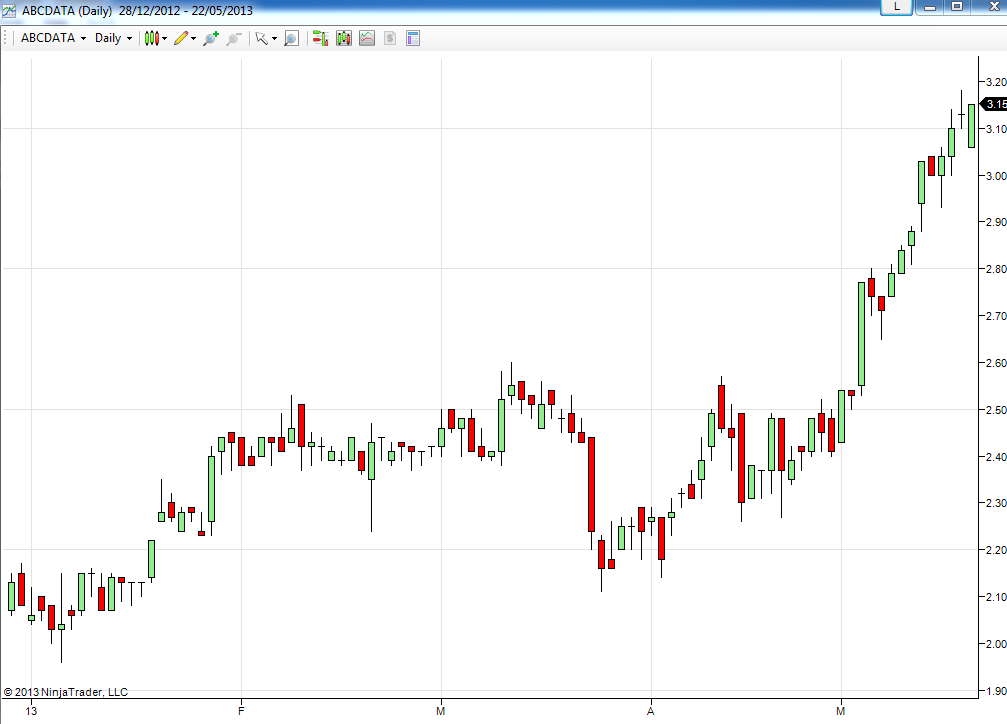Open the Daily interval dropdown

click(113, 38)
